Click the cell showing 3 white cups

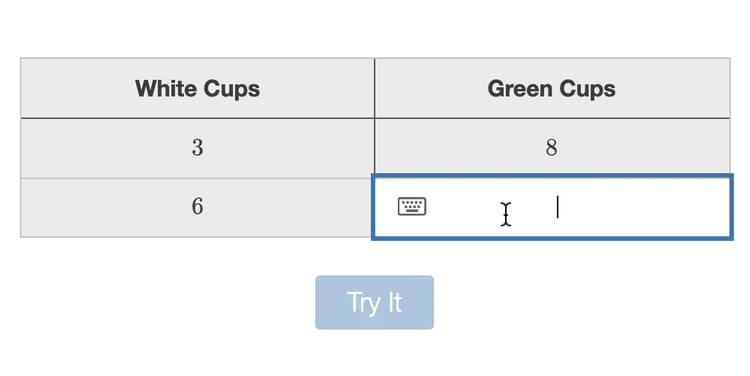pyautogui.click(x=198, y=148)
